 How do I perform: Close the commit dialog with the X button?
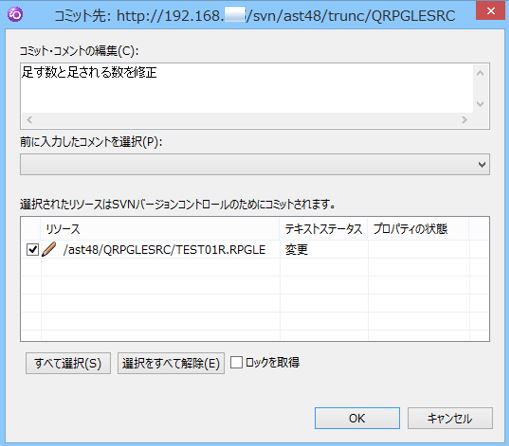point(490,11)
